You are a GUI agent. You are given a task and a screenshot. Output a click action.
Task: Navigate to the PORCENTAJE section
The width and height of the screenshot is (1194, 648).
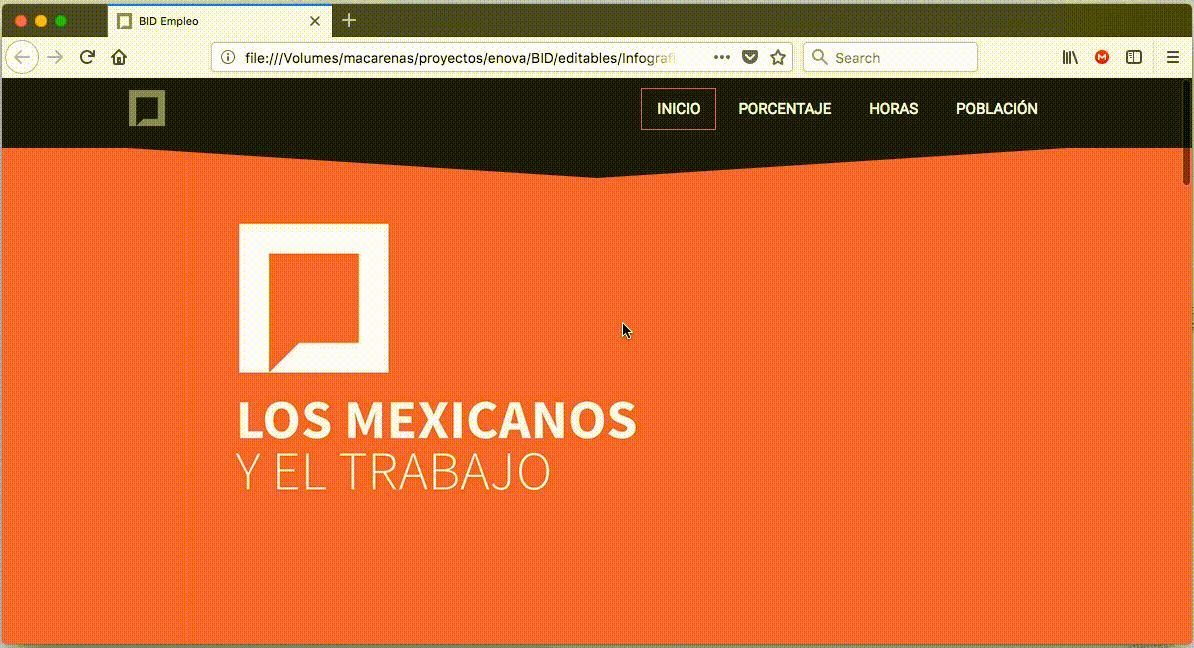pos(784,109)
